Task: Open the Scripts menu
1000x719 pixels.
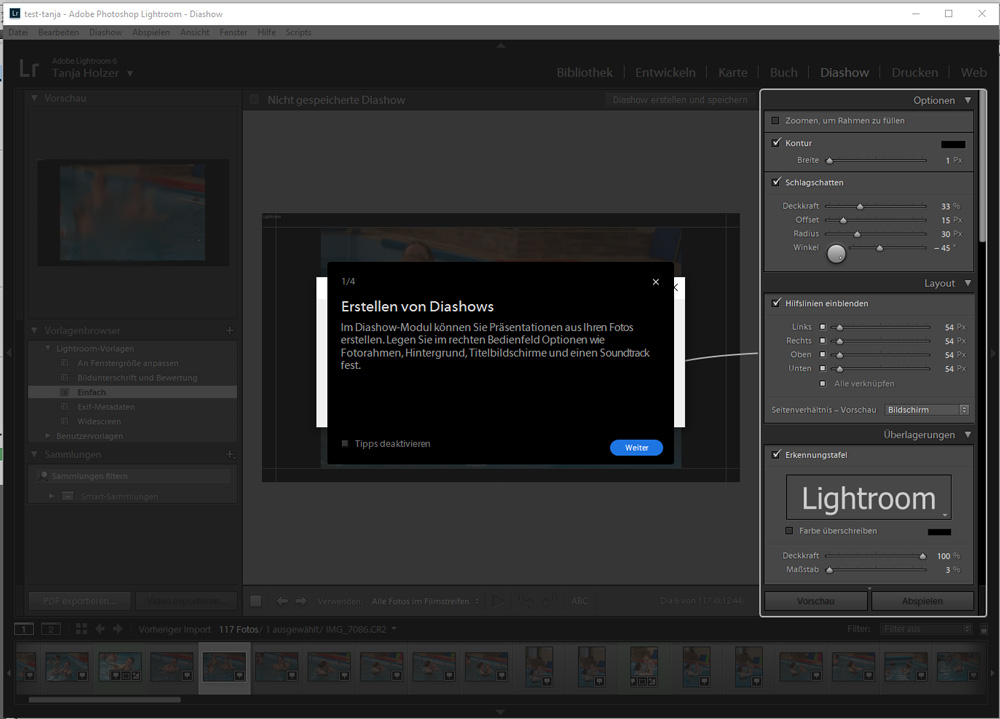Action: 298,33
